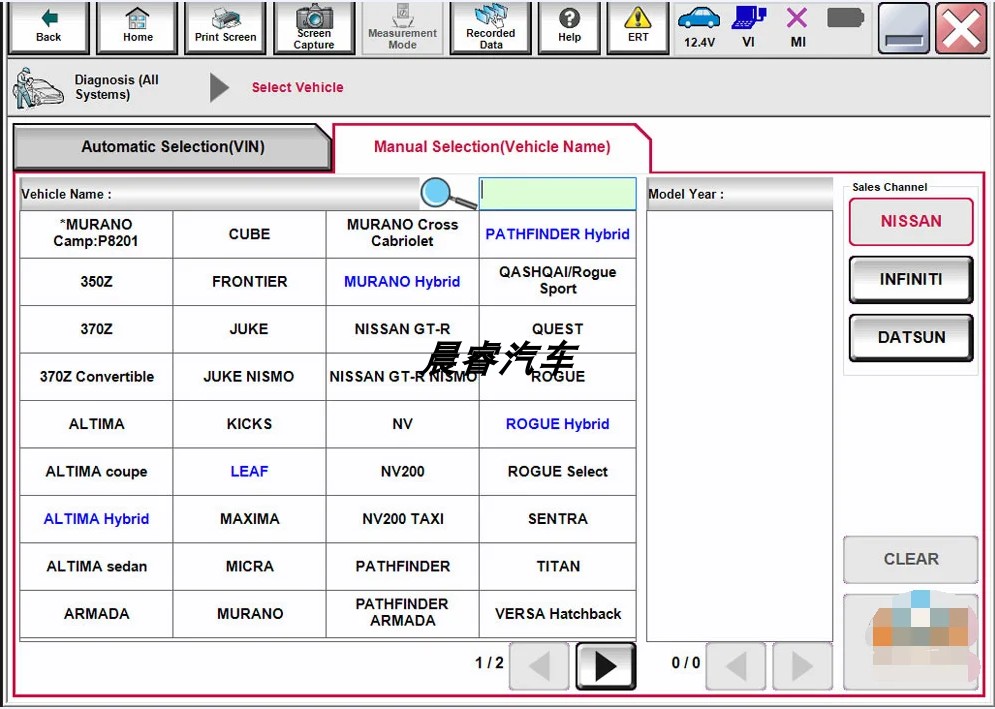Take a Screen Capture

coord(314,28)
